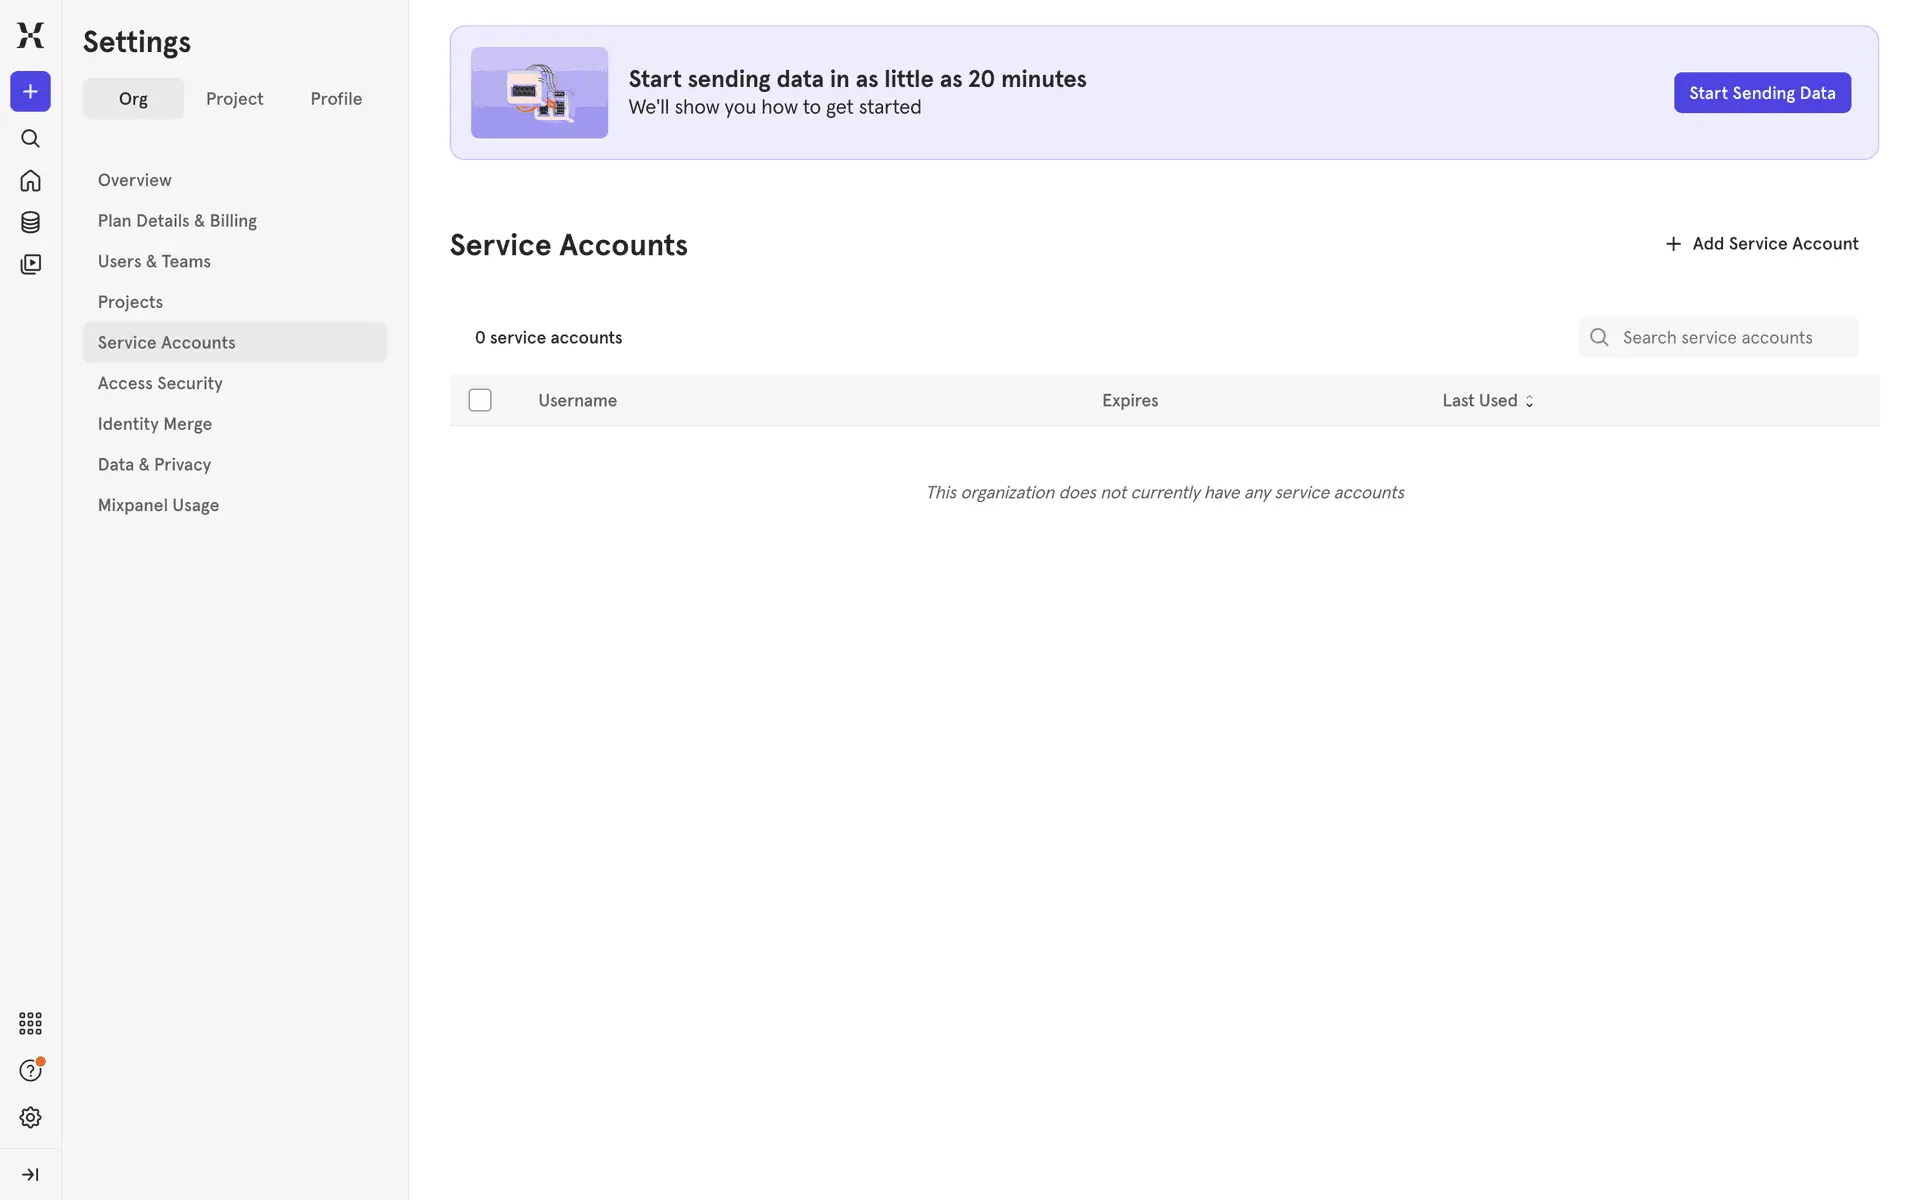This screenshot has width=1920, height=1200.
Task: Click the Start Sending Data button
Action: pyautogui.click(x=1762, y=93)
